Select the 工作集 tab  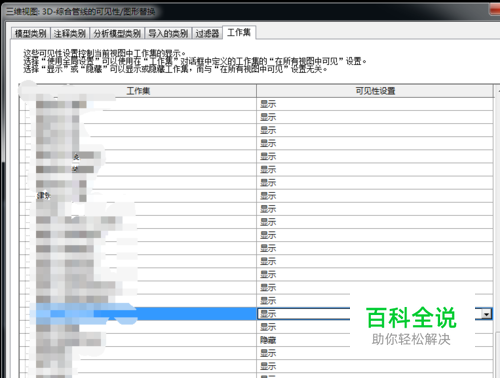click(239, 32)
